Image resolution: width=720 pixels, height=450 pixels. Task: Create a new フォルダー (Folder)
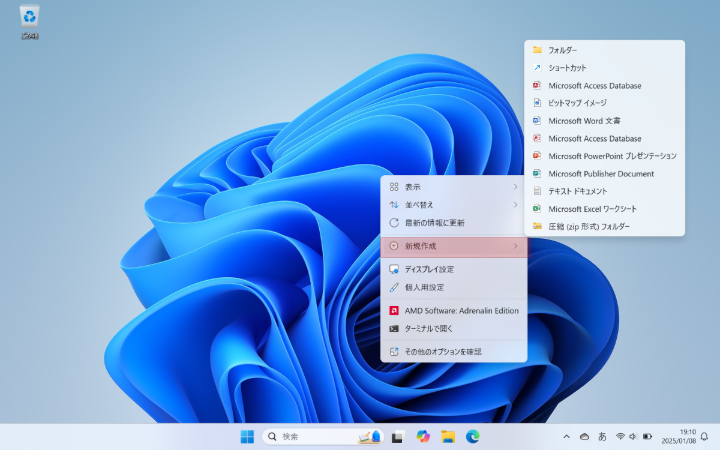click(x=563, y=50)
